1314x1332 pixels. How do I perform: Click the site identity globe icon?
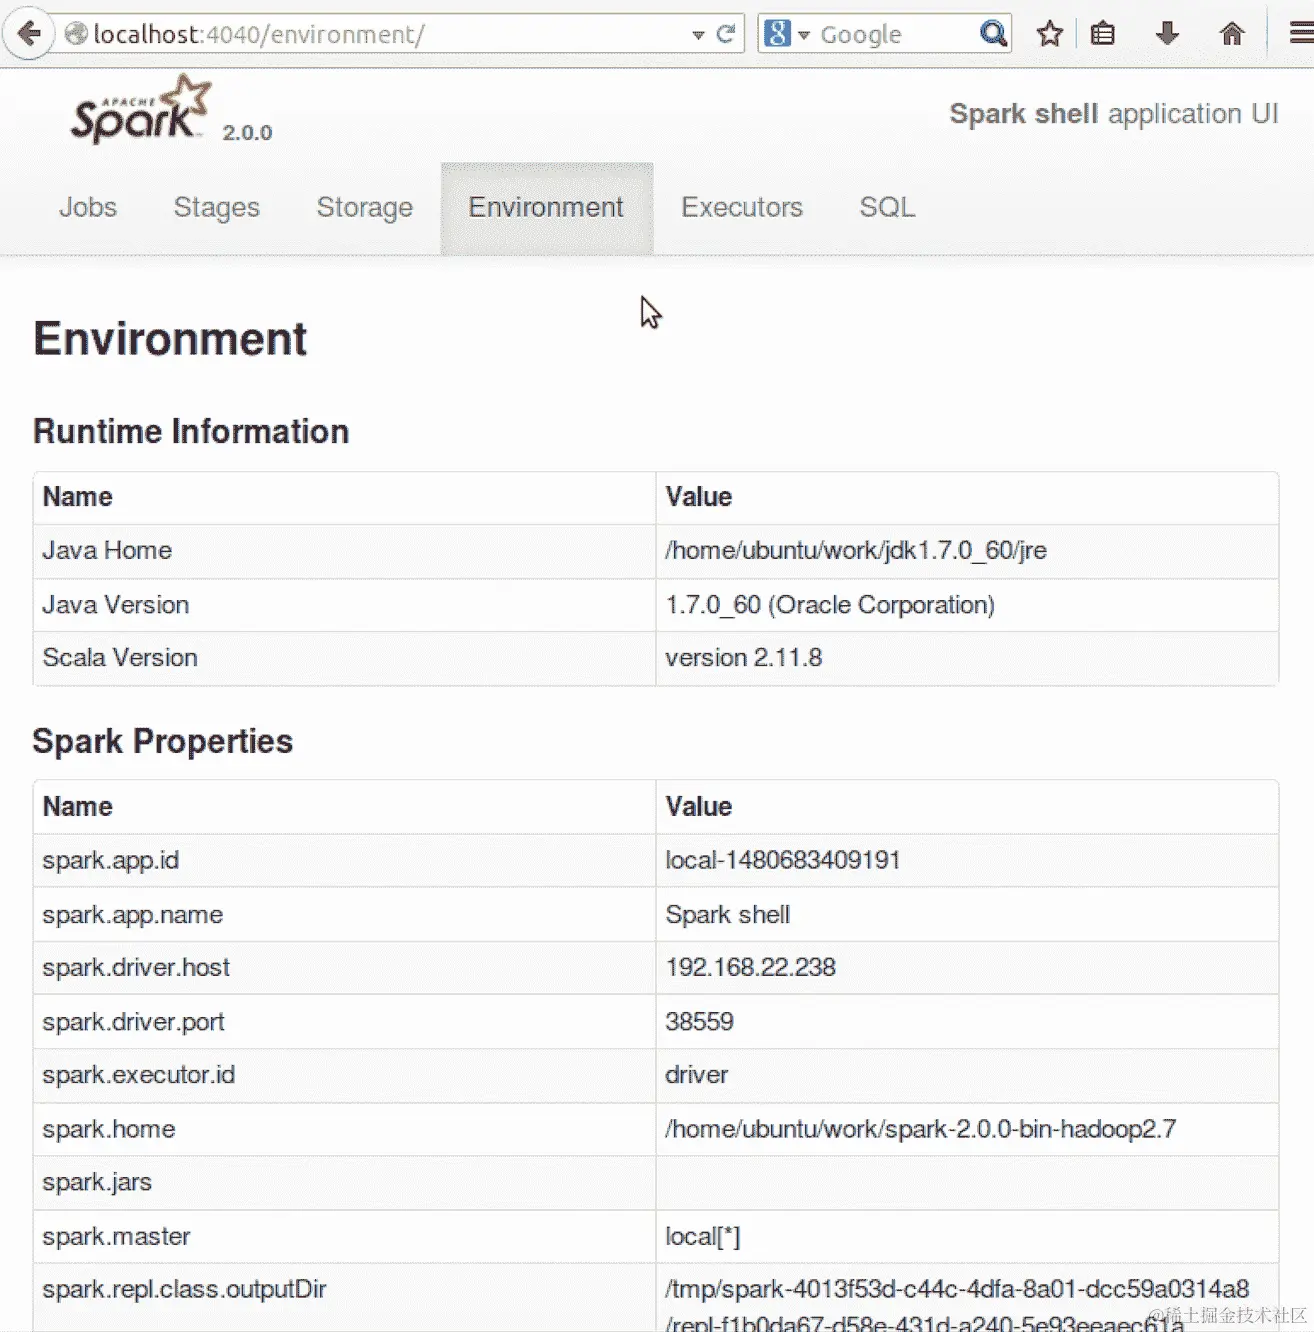pos(76,34)
